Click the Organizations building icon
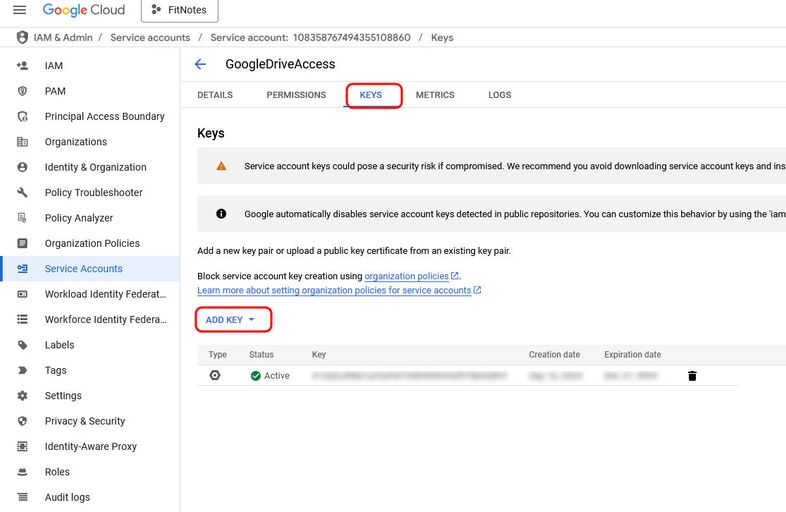Viewport: 786px width, 512px height. click(x=23, y=142)
